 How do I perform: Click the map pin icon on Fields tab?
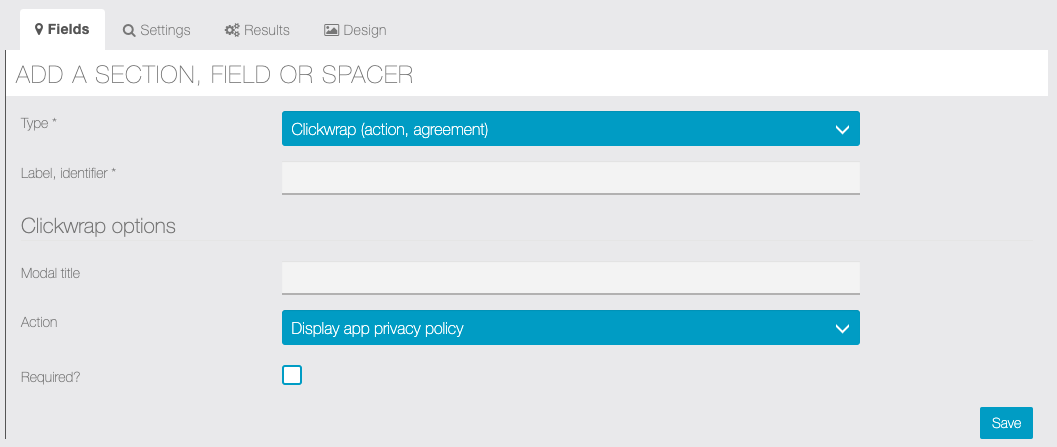pyautogui.click(x=39, y=30)
